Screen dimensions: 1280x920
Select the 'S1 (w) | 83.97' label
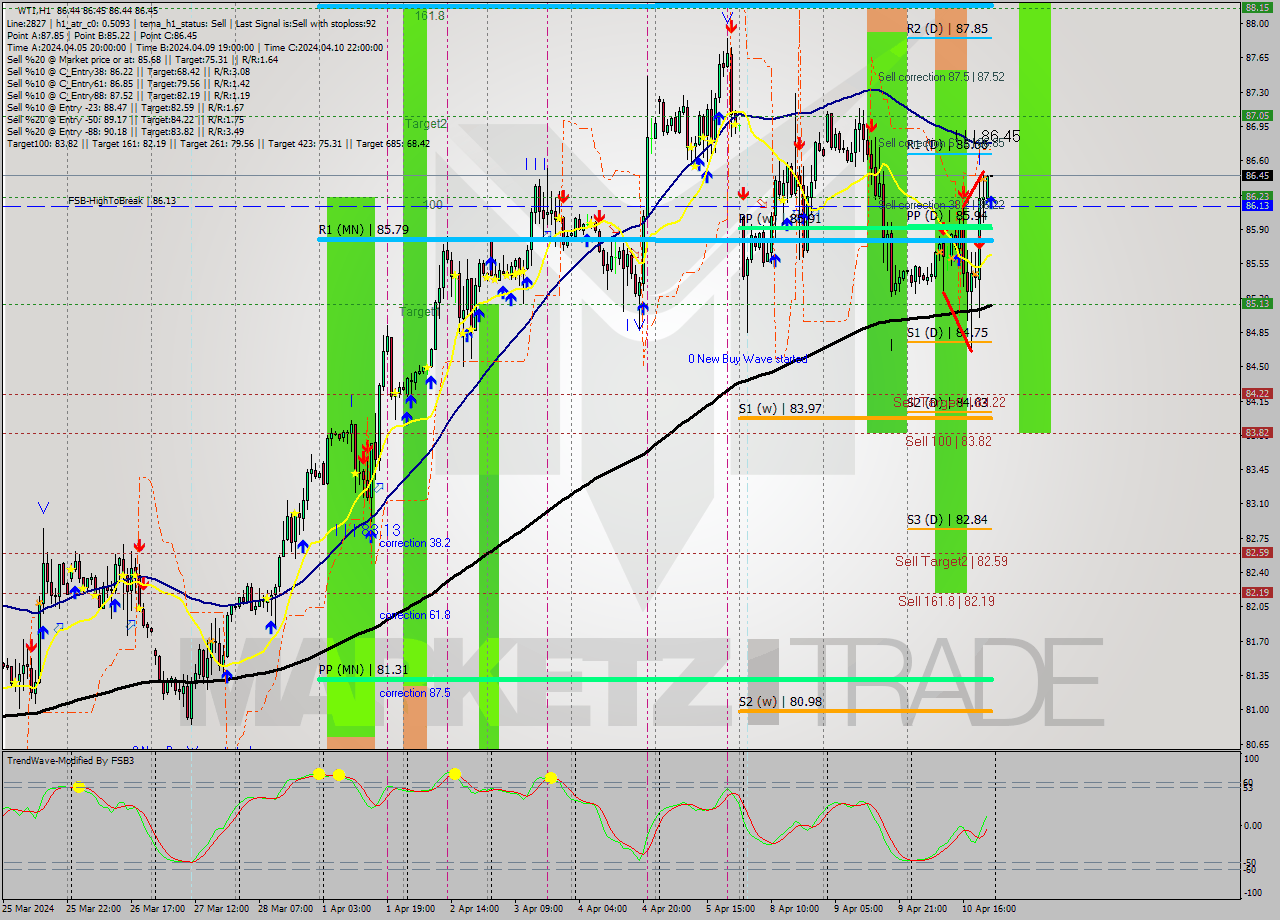pos(780,408)
